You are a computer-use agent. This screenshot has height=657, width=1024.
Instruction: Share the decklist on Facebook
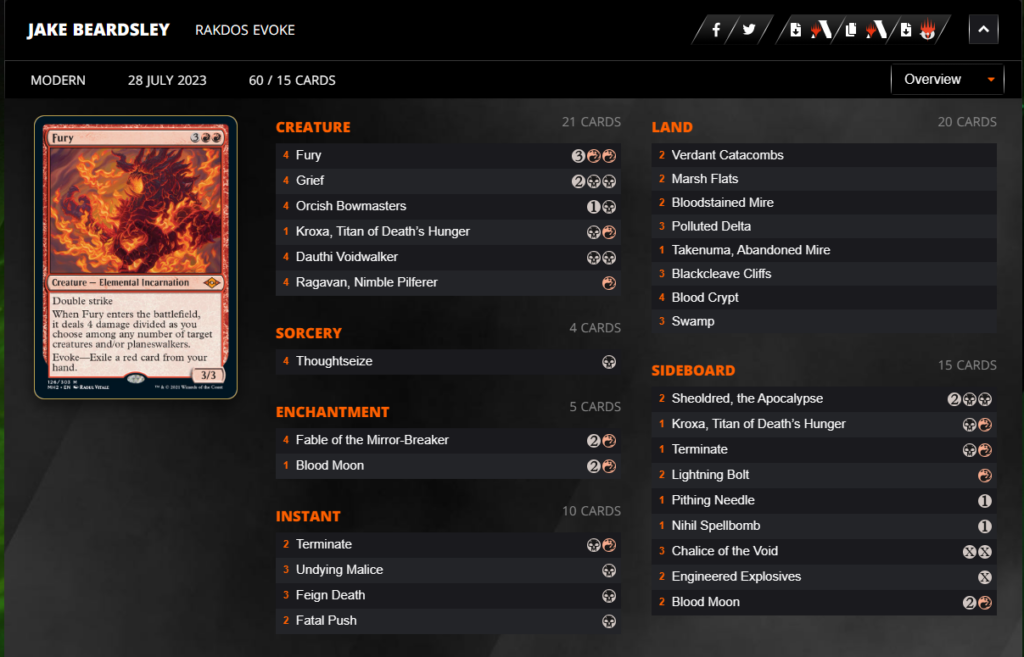coord(716,30)
